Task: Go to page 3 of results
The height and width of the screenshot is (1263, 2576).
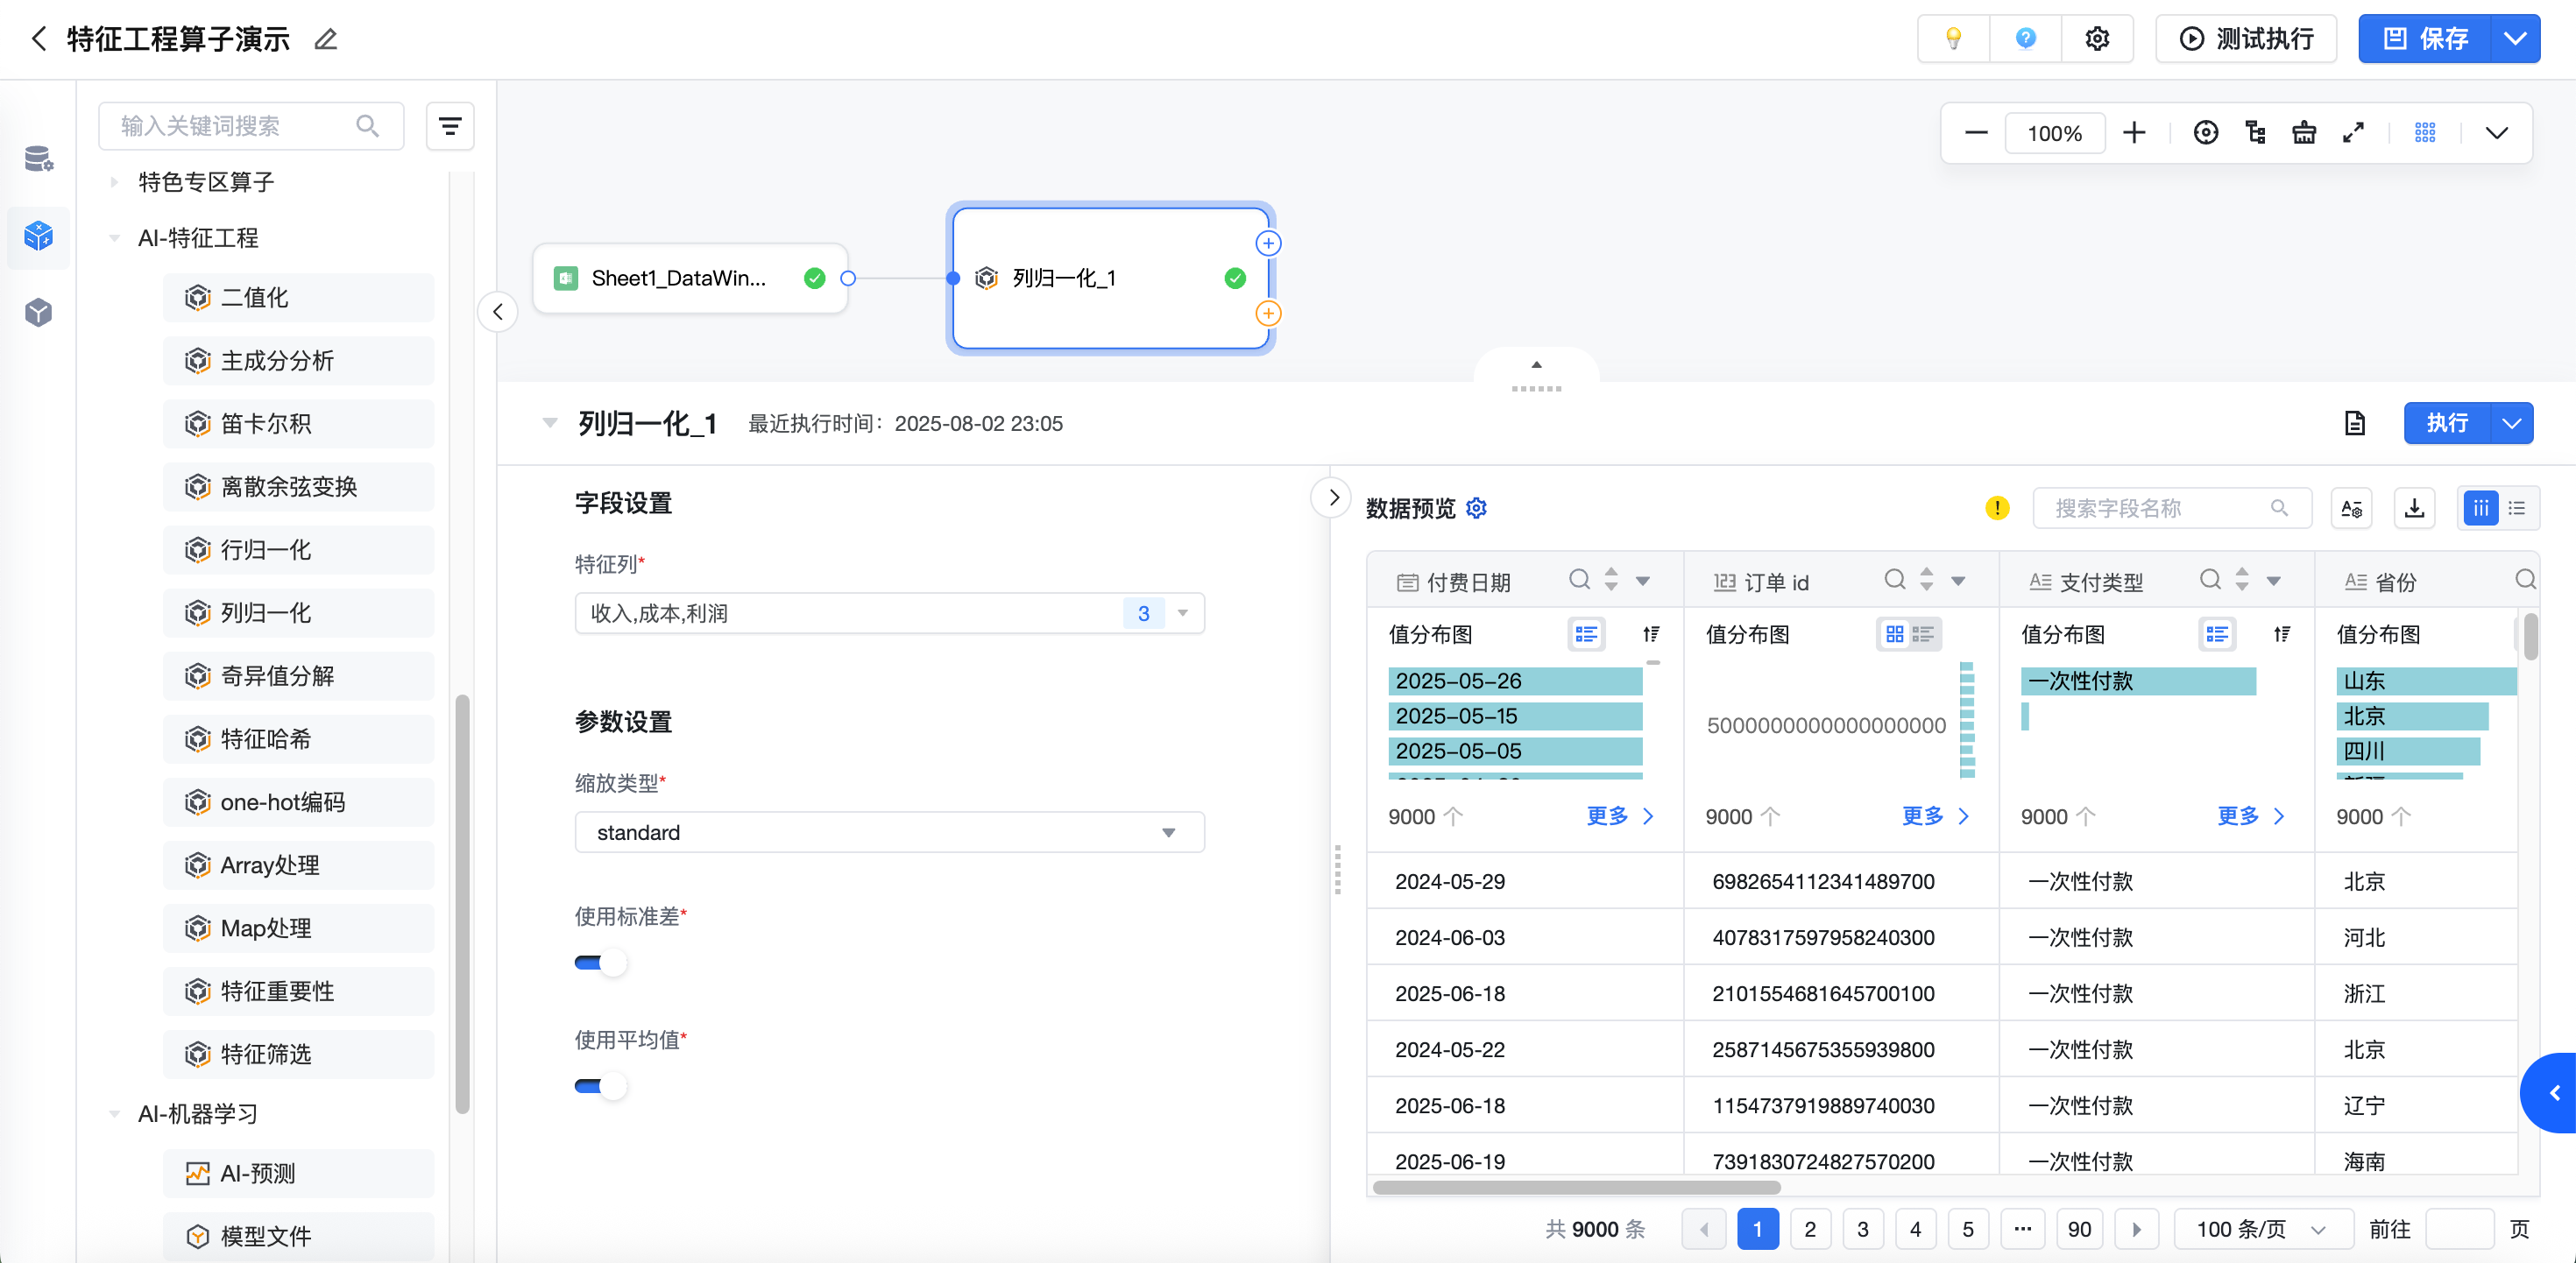Action: tap(1862, 1229)
